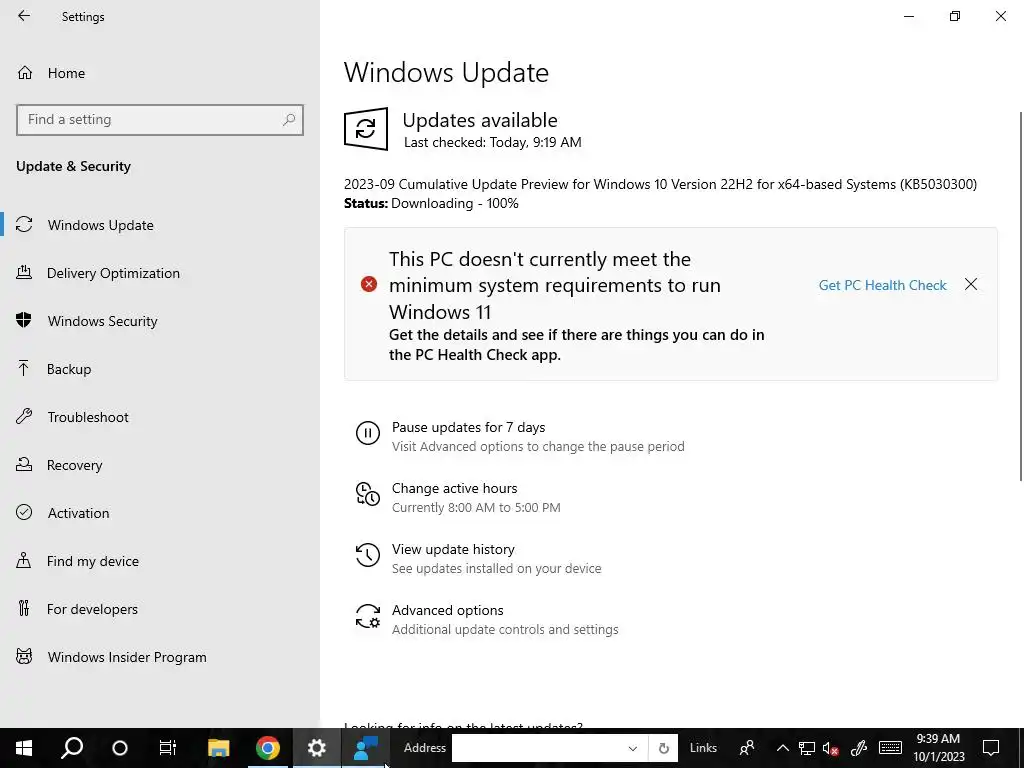Click the Windows Insider cat icon
This screenshot has height=768, width=1024.
pos(24,656)
